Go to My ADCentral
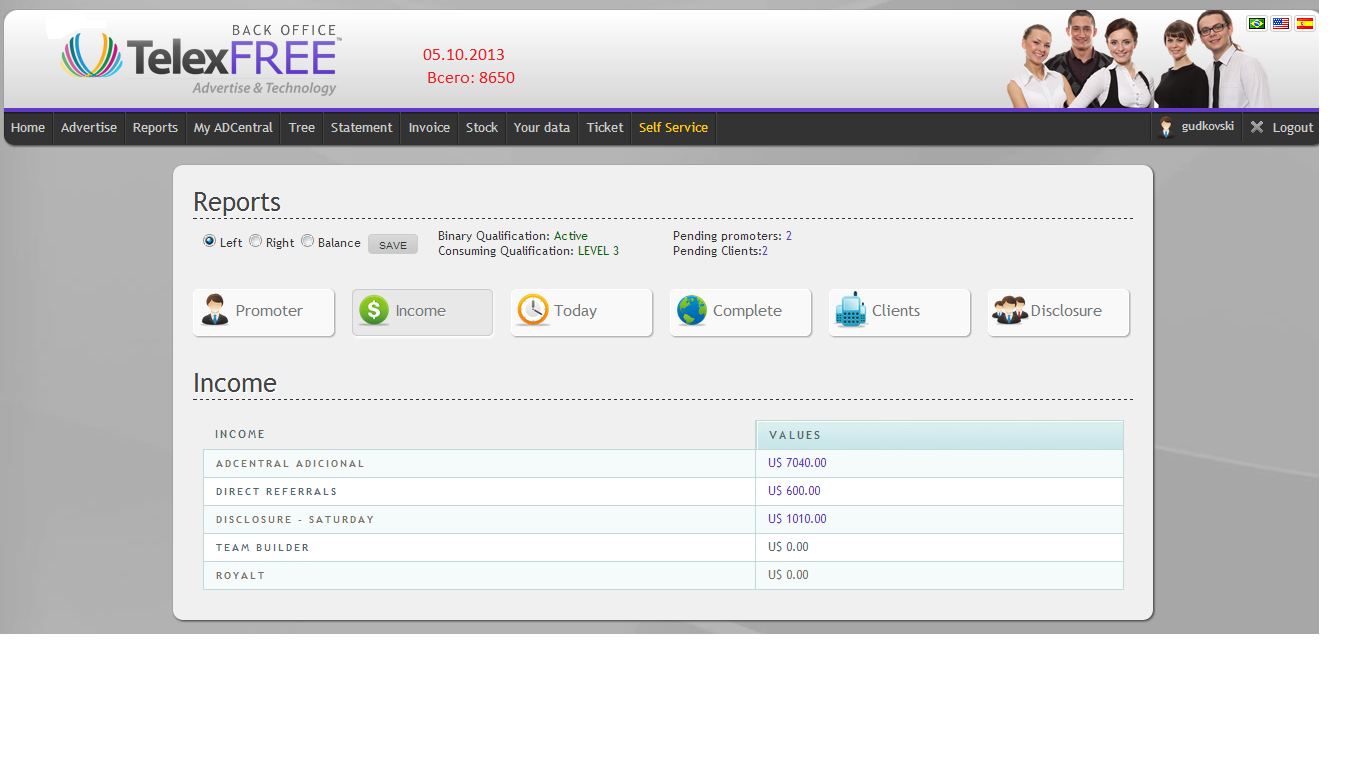1366x768 pixels. tap(233, 127)
